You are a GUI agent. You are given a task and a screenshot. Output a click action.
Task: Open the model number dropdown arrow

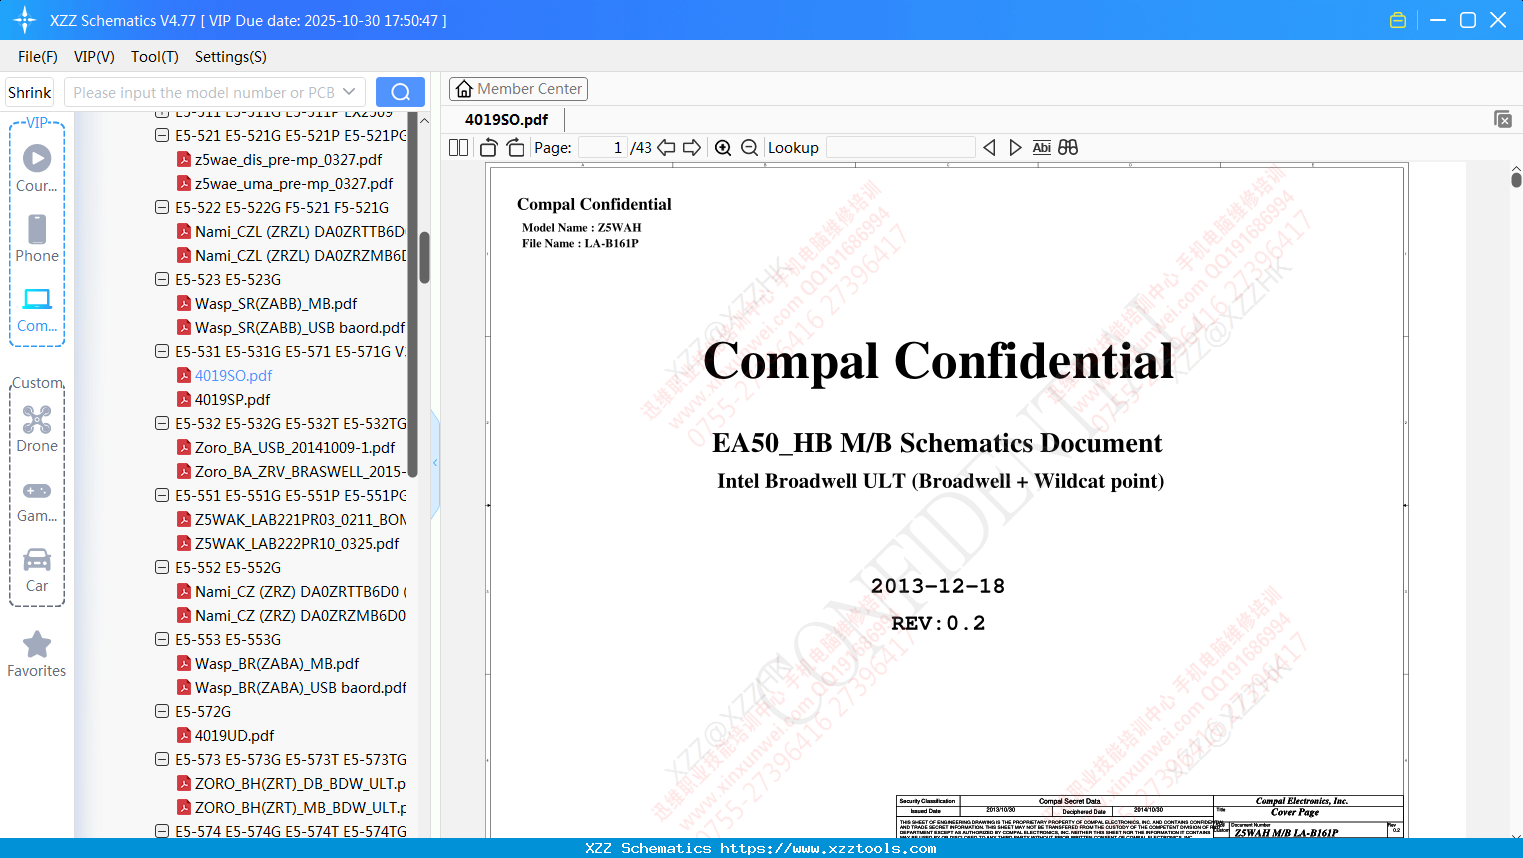(x=349, y=92)
